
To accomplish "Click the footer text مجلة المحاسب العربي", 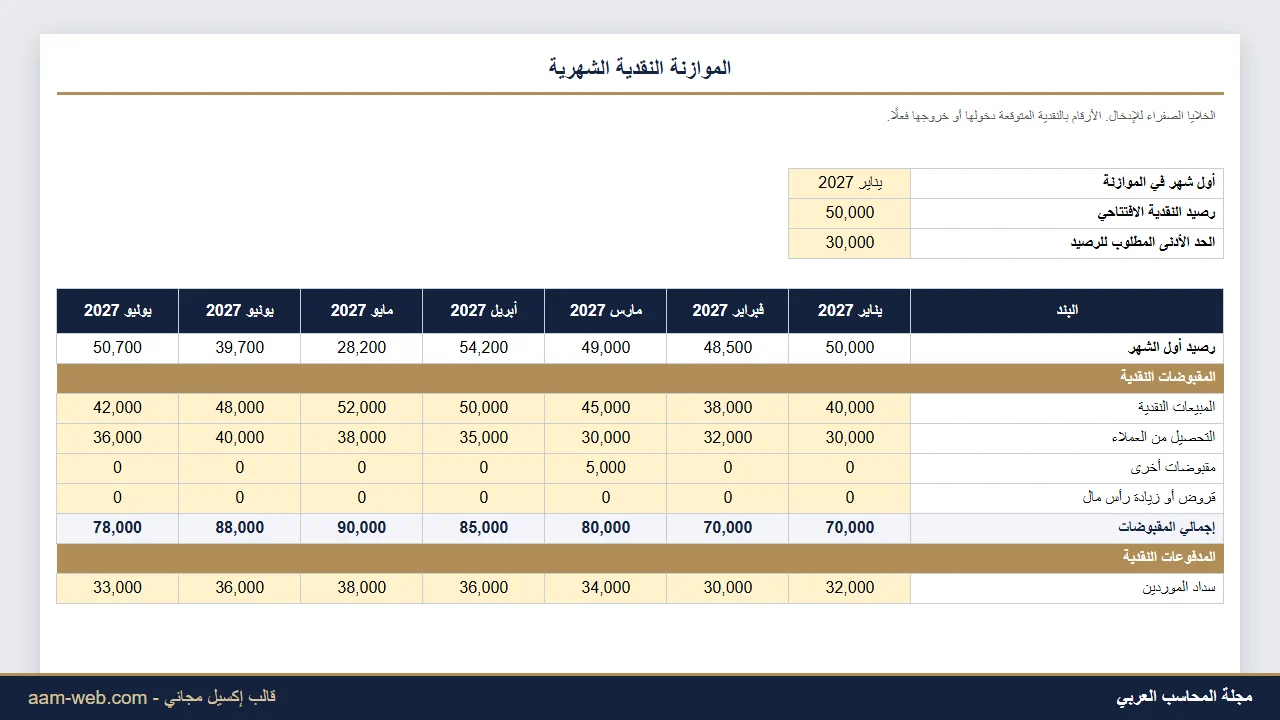I will point(1184,697).
